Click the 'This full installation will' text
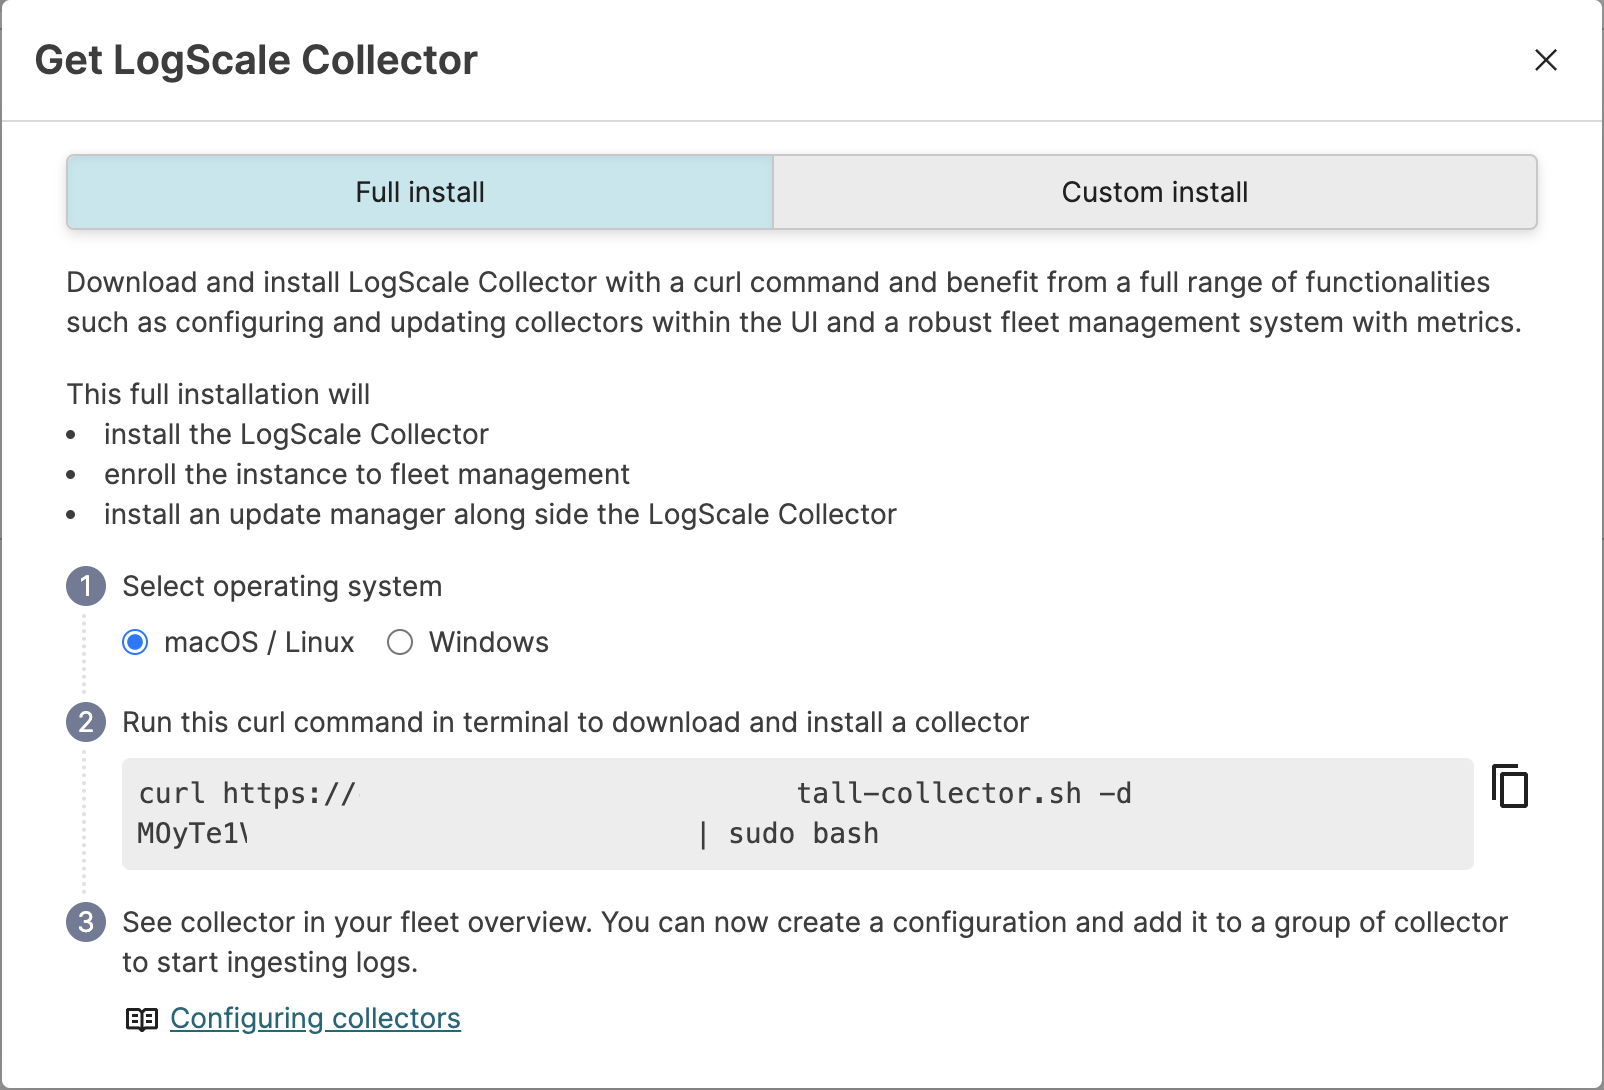The width and height of the screenshot is (1604, 1090). point(218,394)
